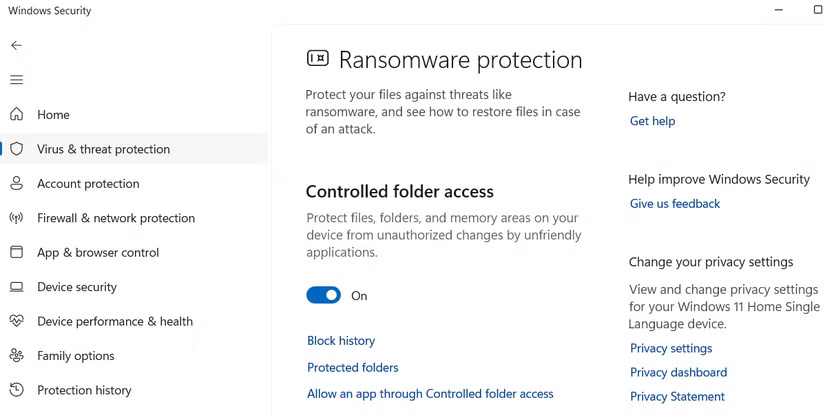Click the Firewall & network protection icon
The image size is (825, 417).
(17, 218)
